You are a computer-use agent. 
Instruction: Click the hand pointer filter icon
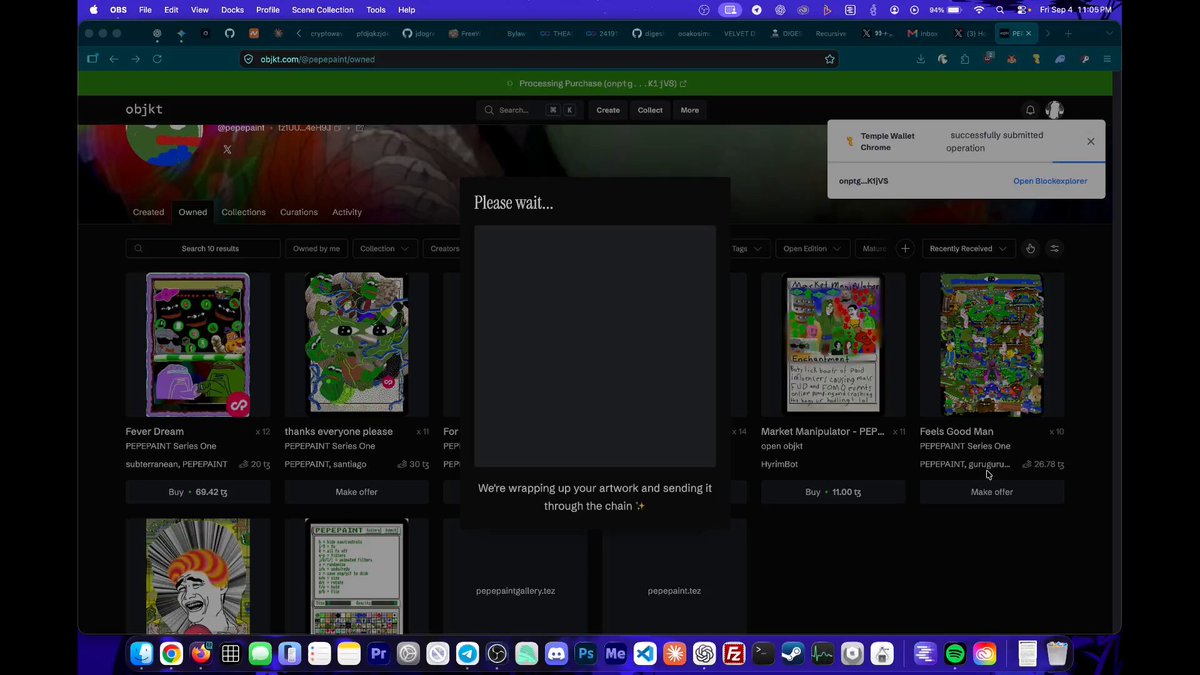pos(1030,248)
